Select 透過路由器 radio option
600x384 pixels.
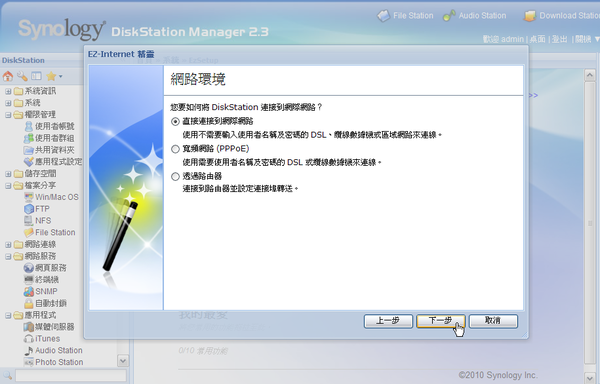tap(175, 177)
